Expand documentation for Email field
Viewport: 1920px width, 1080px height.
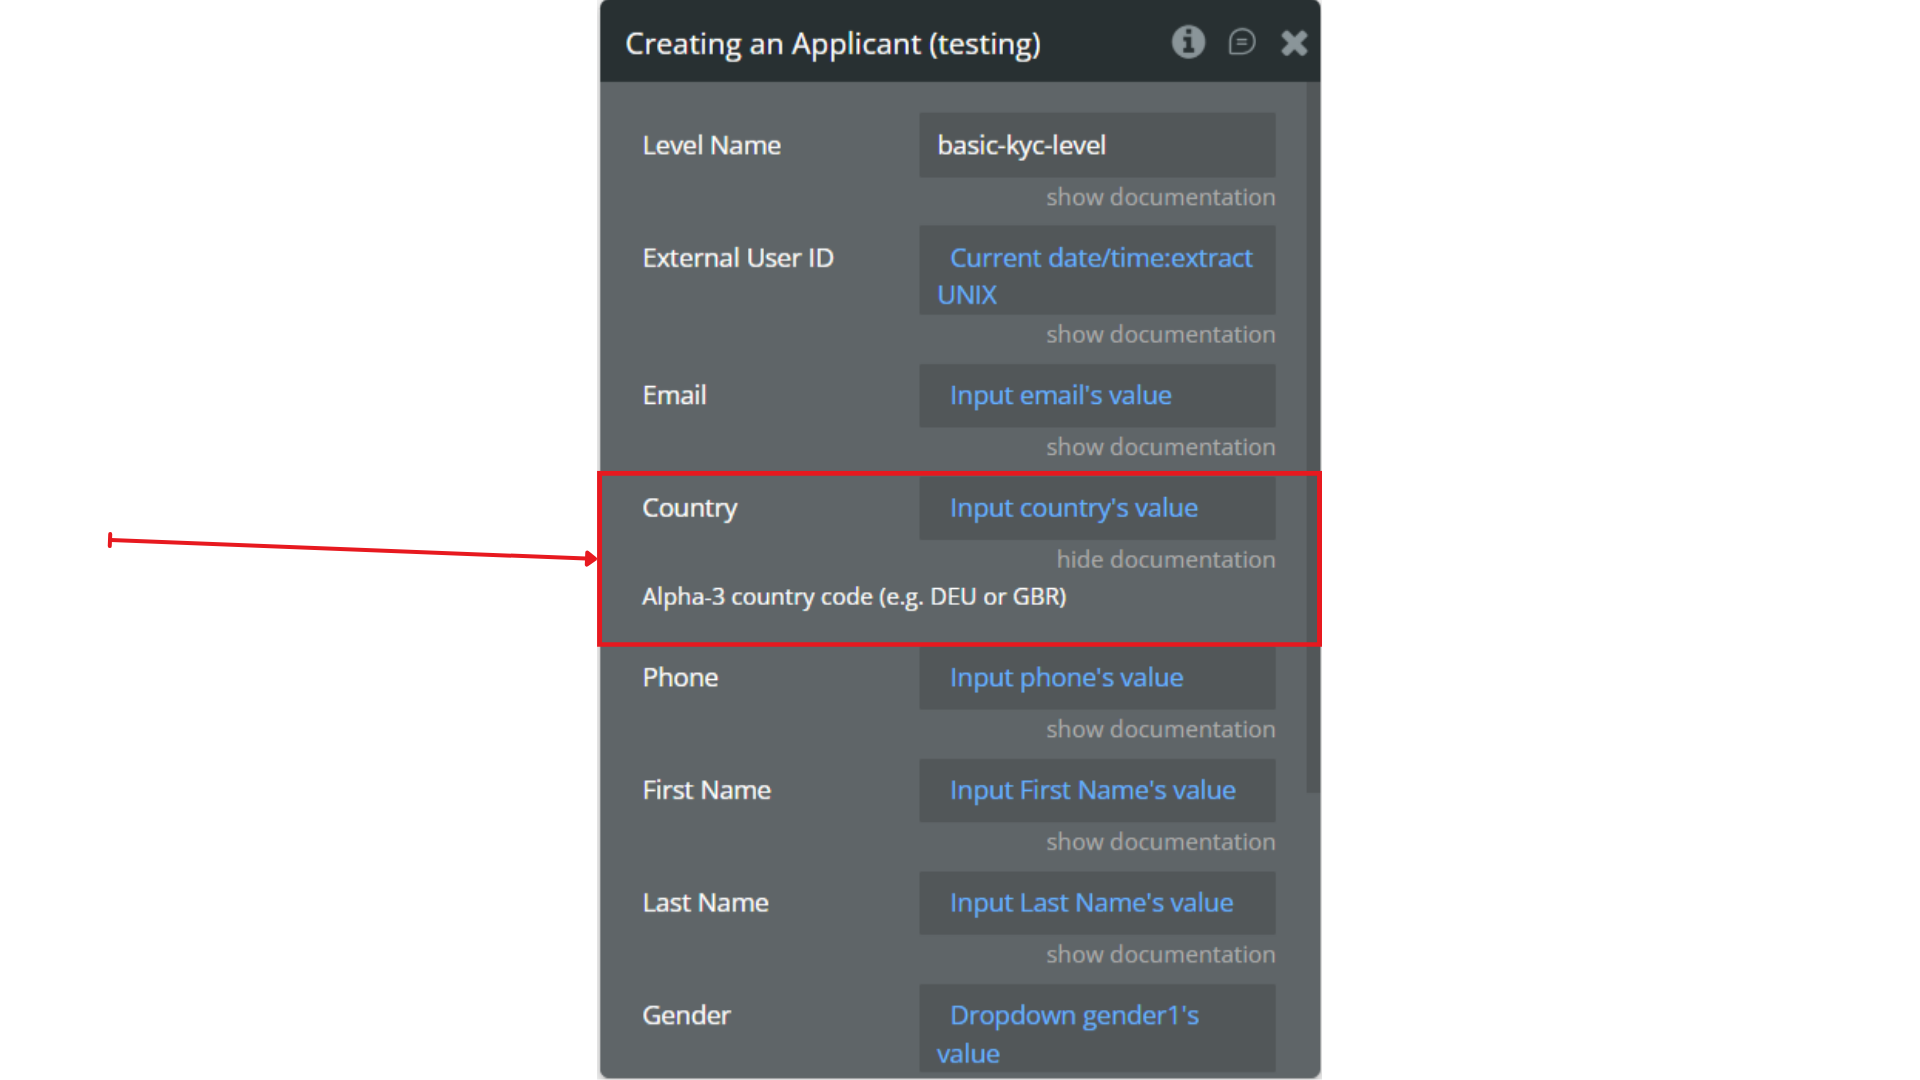(1160, 447)
